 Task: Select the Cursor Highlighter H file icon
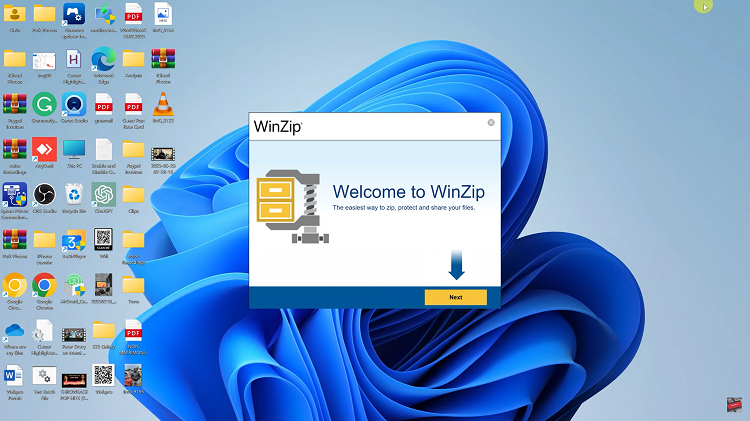74,60
